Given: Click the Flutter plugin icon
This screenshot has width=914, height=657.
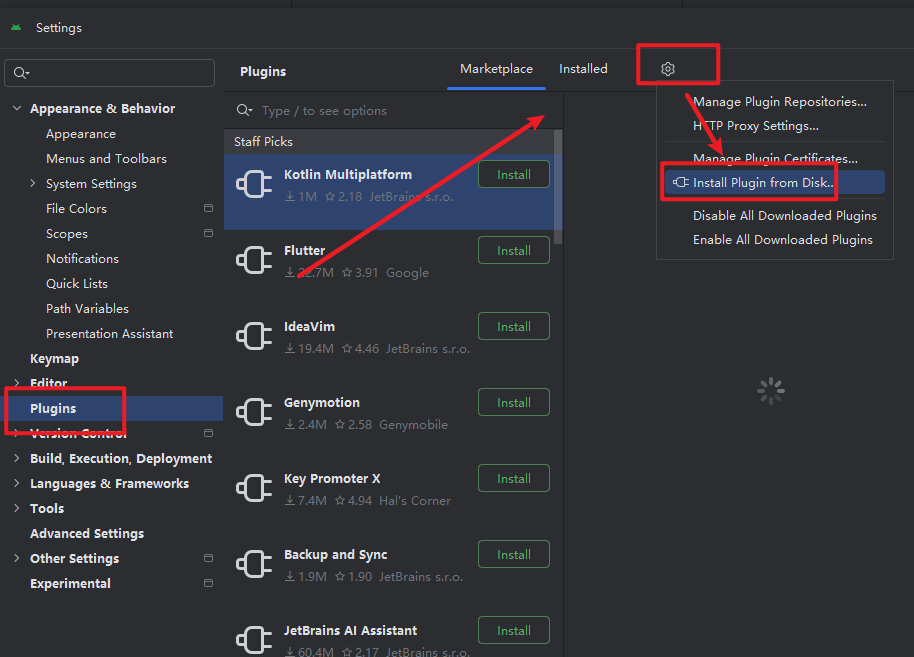Looking at the screenshot, I should pos(253,261).
